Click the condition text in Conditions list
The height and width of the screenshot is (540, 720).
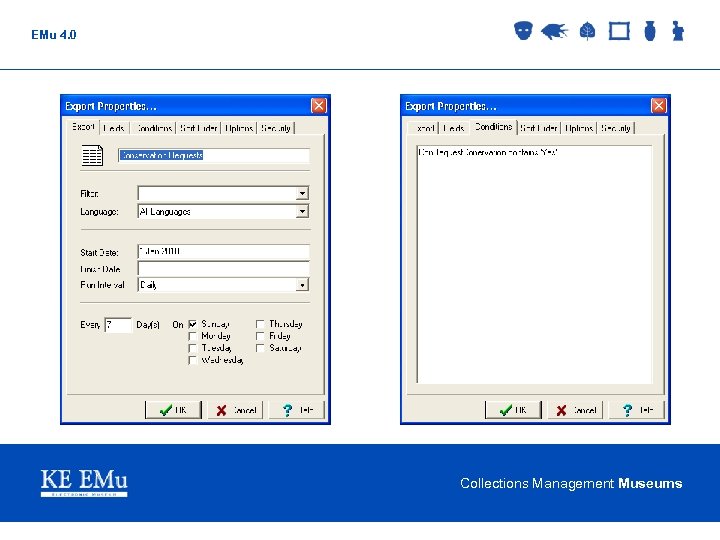pos(488,152)
